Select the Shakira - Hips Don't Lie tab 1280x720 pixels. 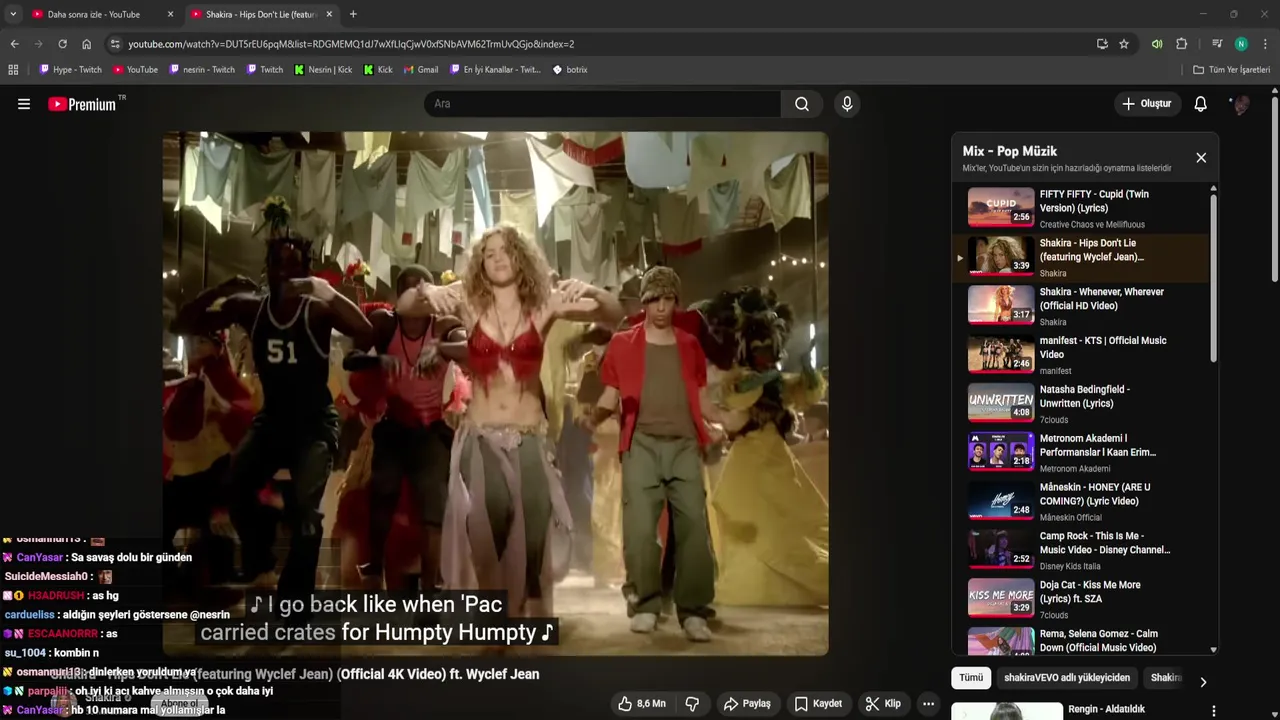[261, 14]
